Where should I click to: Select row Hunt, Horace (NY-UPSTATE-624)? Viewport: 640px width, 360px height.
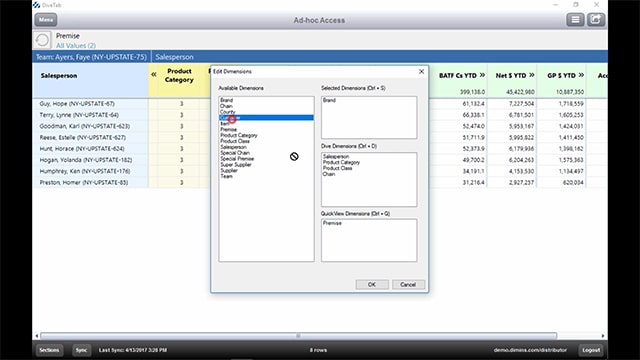[82, 149]
